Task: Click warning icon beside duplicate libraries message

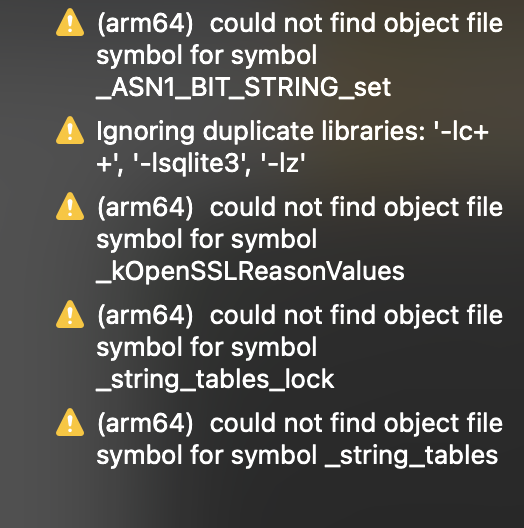Action: tap(70, 130)
